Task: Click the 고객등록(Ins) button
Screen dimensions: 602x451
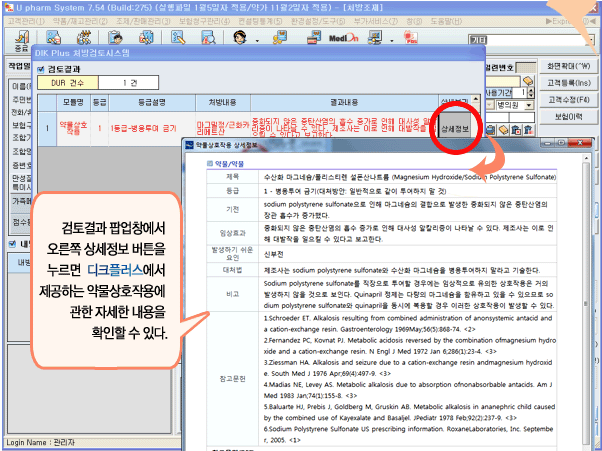Action: tap(568, 83)
